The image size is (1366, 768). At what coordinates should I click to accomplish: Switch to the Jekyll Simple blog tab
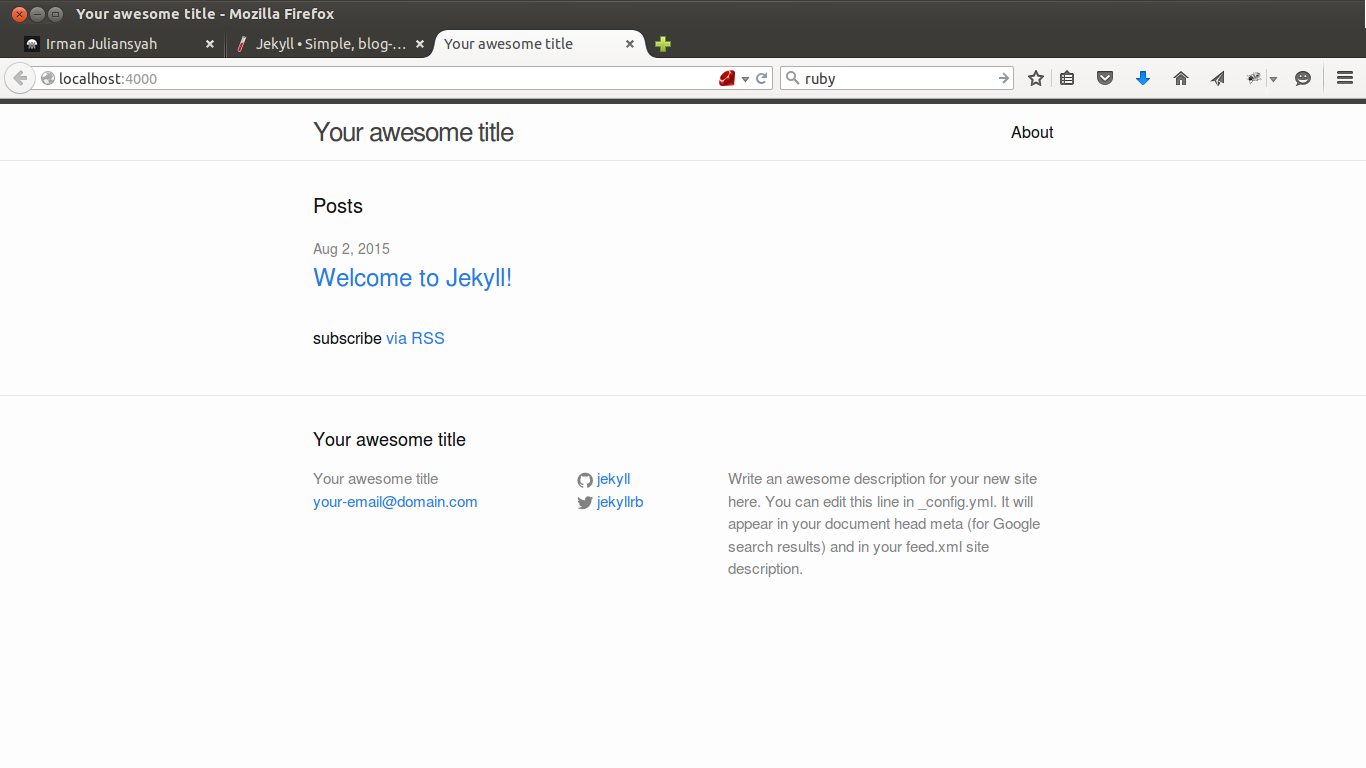tap(330, 44)
